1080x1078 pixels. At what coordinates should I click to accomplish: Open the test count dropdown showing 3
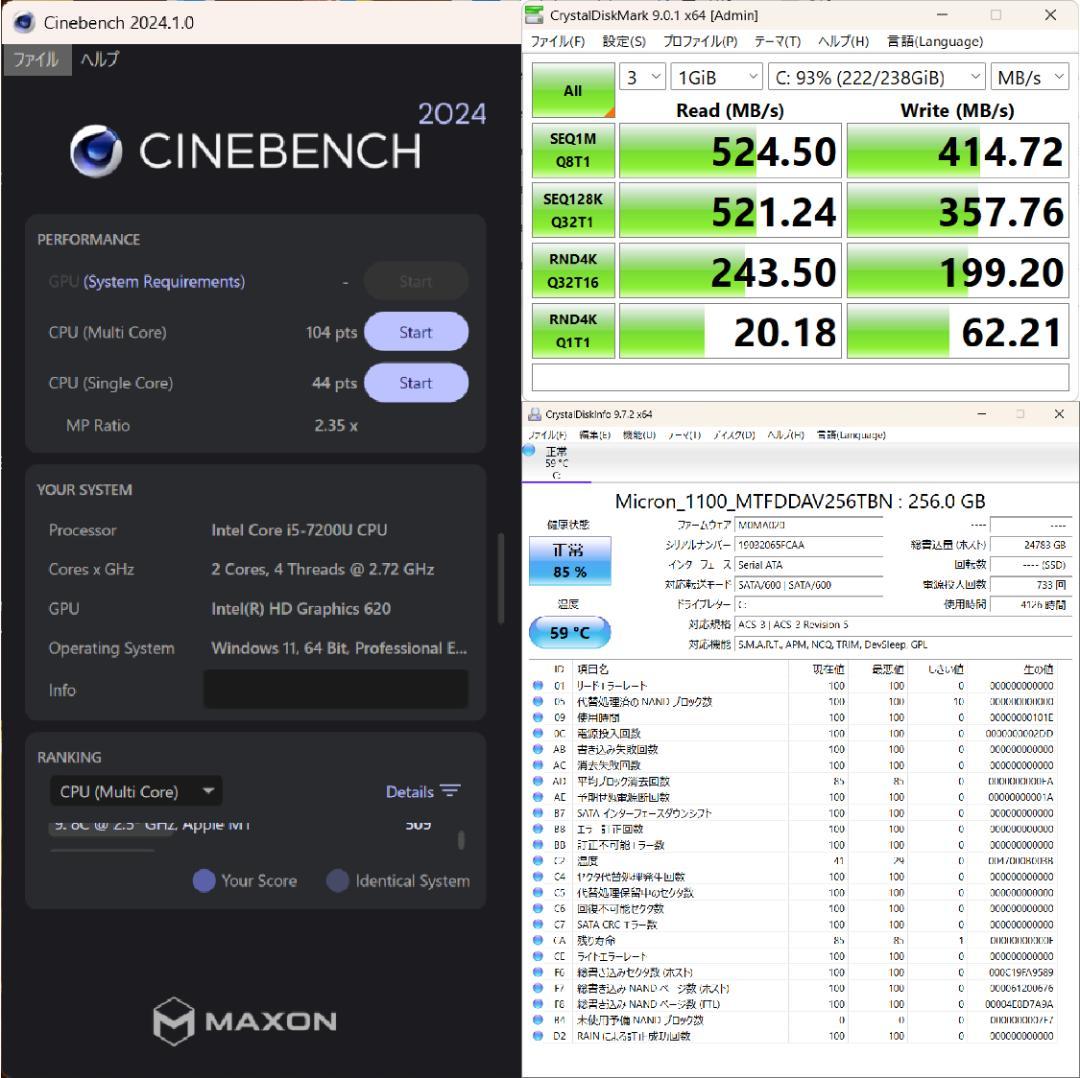tap(642, 78)
